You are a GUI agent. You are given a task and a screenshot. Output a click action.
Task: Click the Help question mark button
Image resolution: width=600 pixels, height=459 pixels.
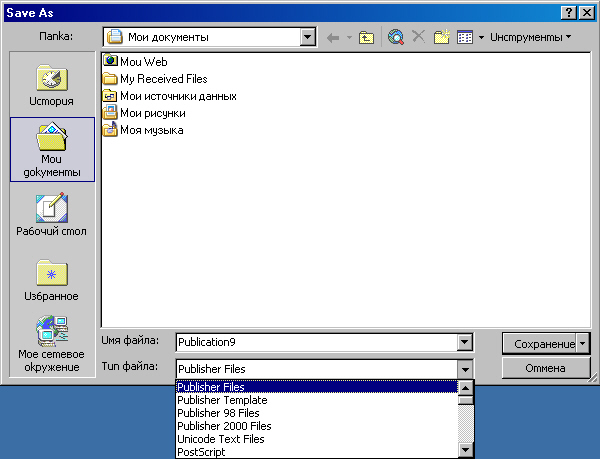(x=568, y=11)
